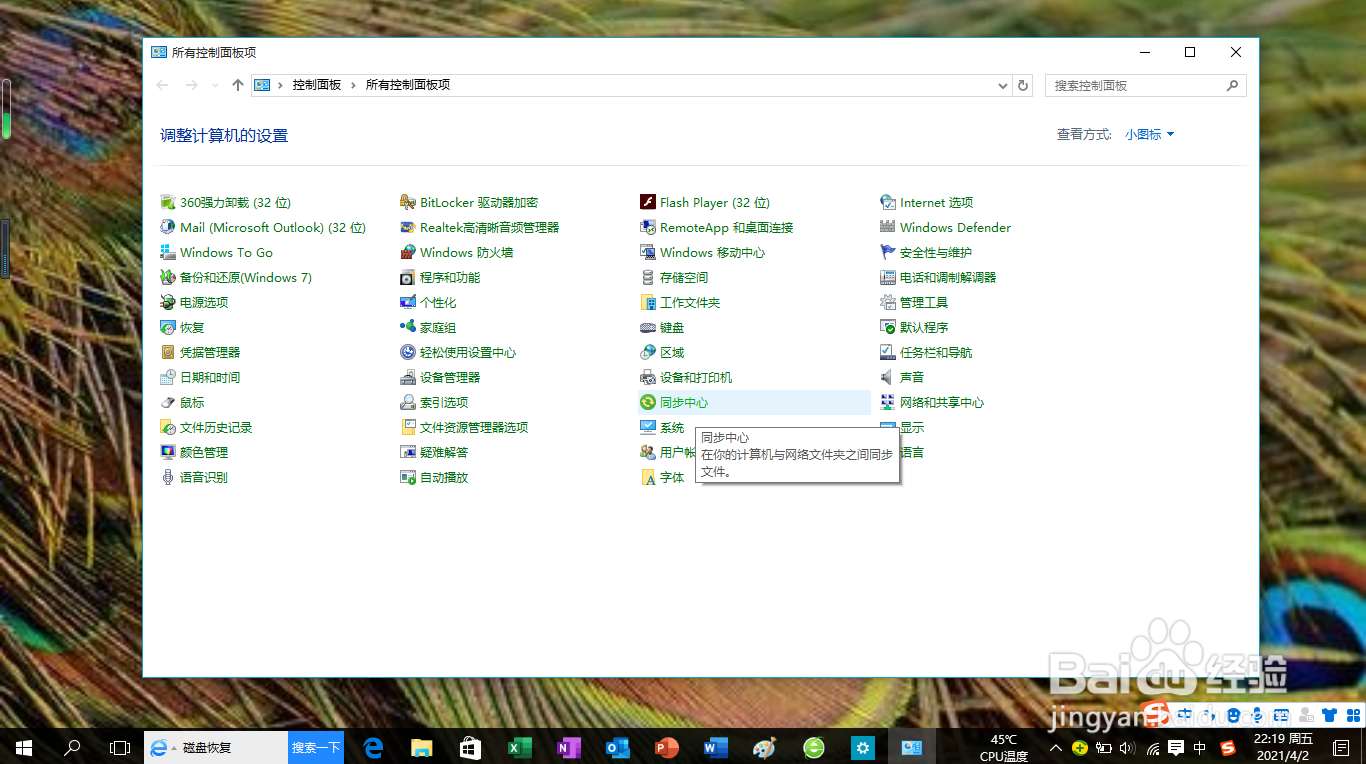The height and width of the screenshot is (764, 1366).
Task: Click the 疑难解答 link
Action: click(x=444, y=452)
